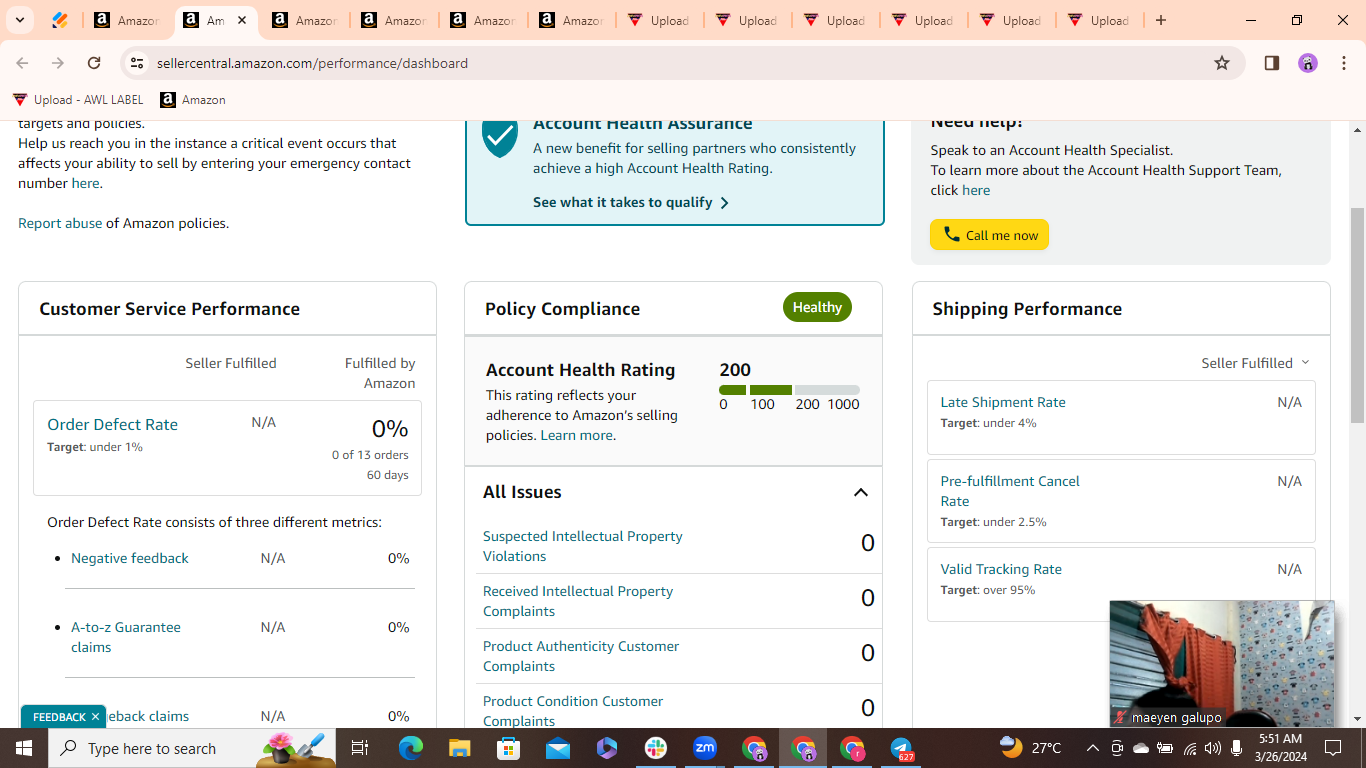Click the FEEDBACK button
The height and width of the screenshot is (768, 1366).
point(59,717)
